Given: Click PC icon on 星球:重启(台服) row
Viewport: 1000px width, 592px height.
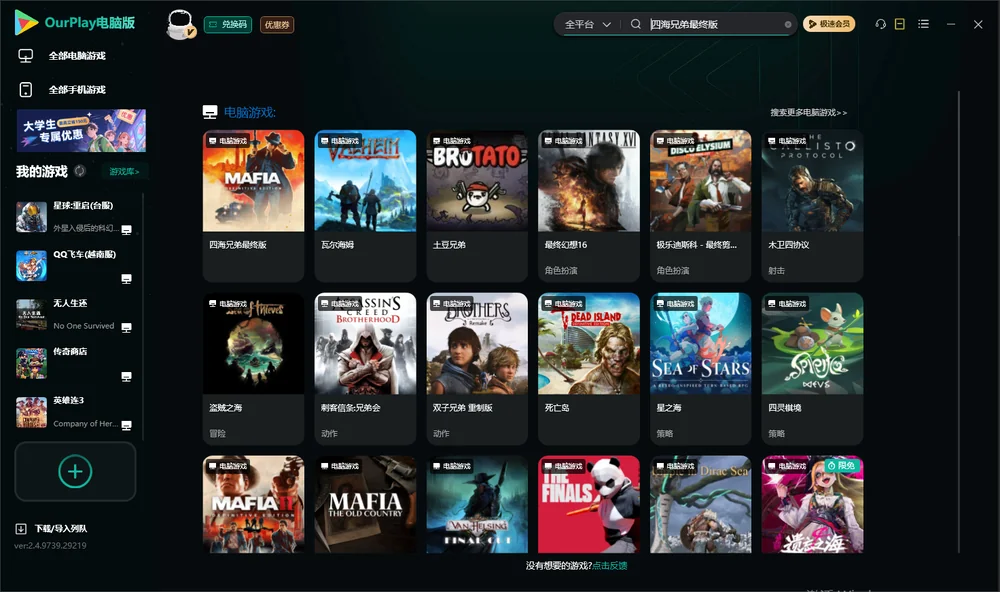Looking at the screenshot, I should pos(126,230).
